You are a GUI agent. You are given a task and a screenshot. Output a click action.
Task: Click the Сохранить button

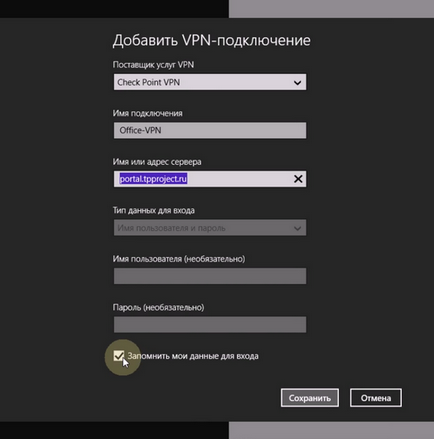pos(310,398)
